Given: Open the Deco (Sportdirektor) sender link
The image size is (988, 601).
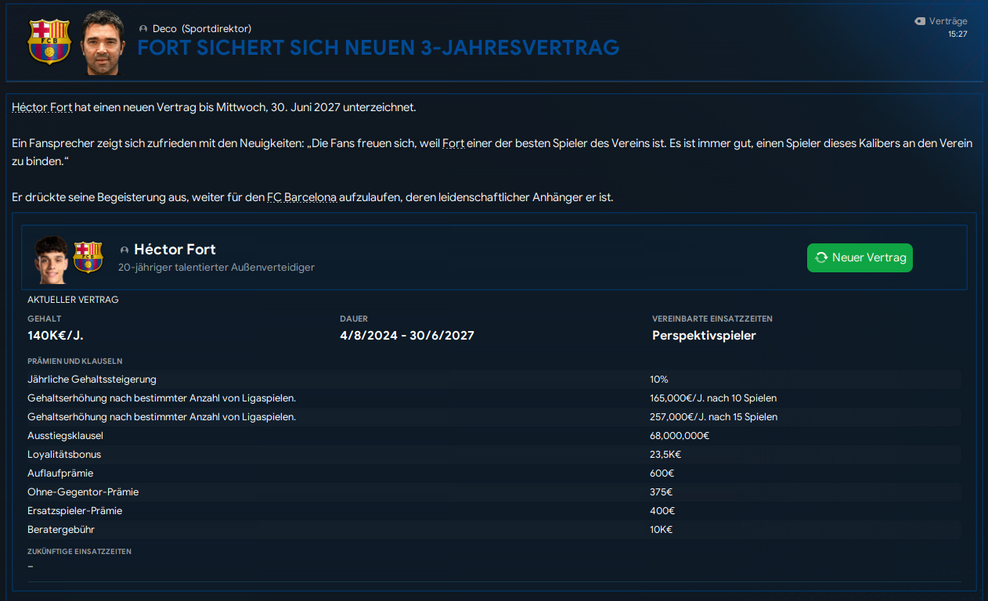Looking at the screenshot, I should 201,29.
